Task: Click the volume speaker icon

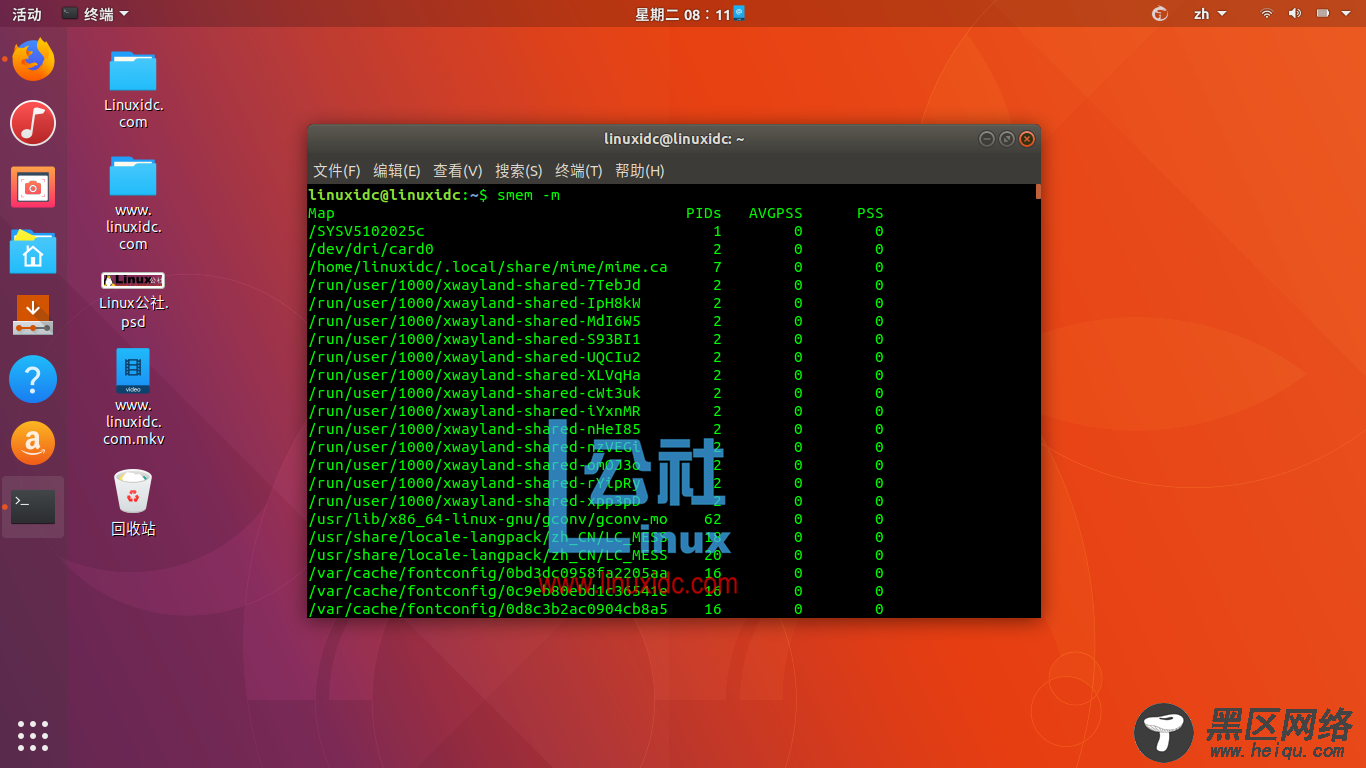Action: 1294,14
